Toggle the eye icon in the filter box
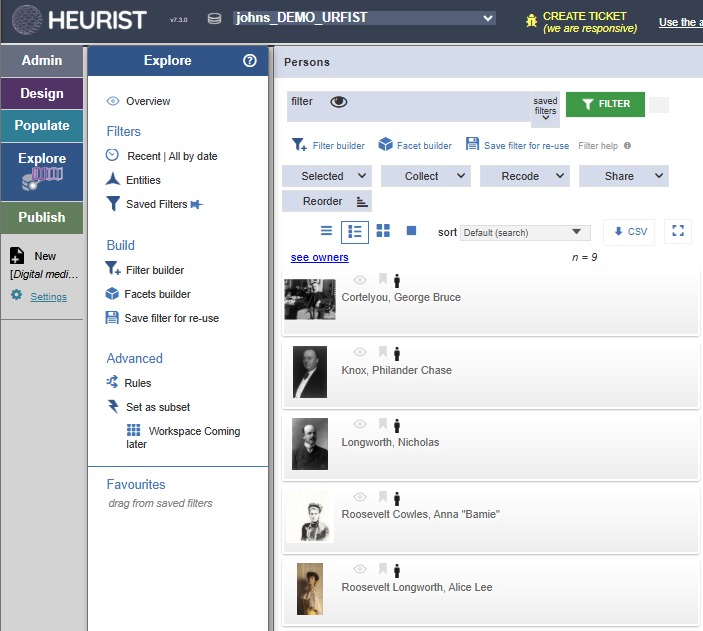703x631 pixels. [339, 102]
